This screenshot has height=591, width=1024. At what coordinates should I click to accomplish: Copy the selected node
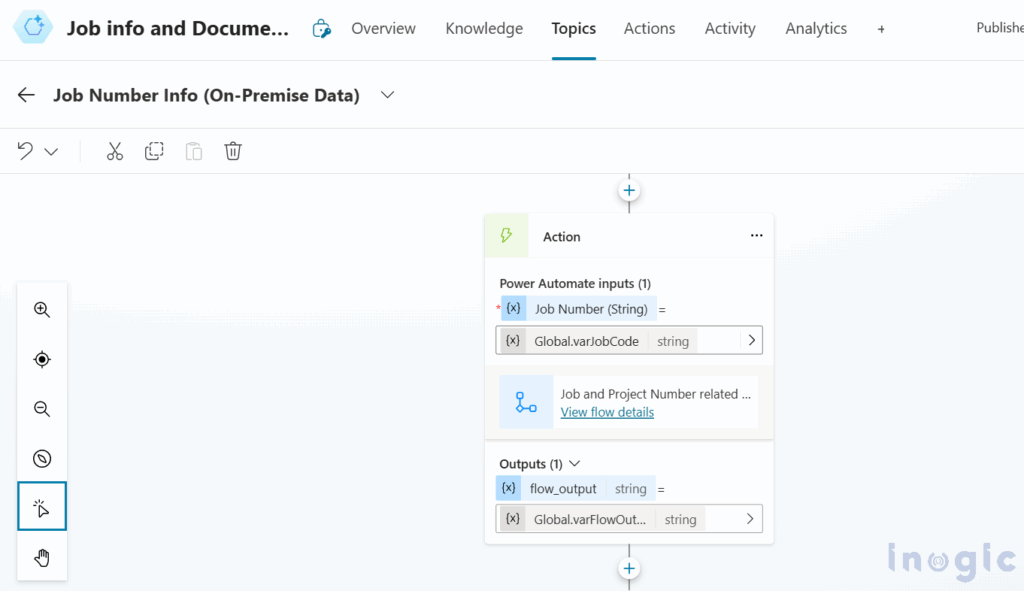coord(154,150)
